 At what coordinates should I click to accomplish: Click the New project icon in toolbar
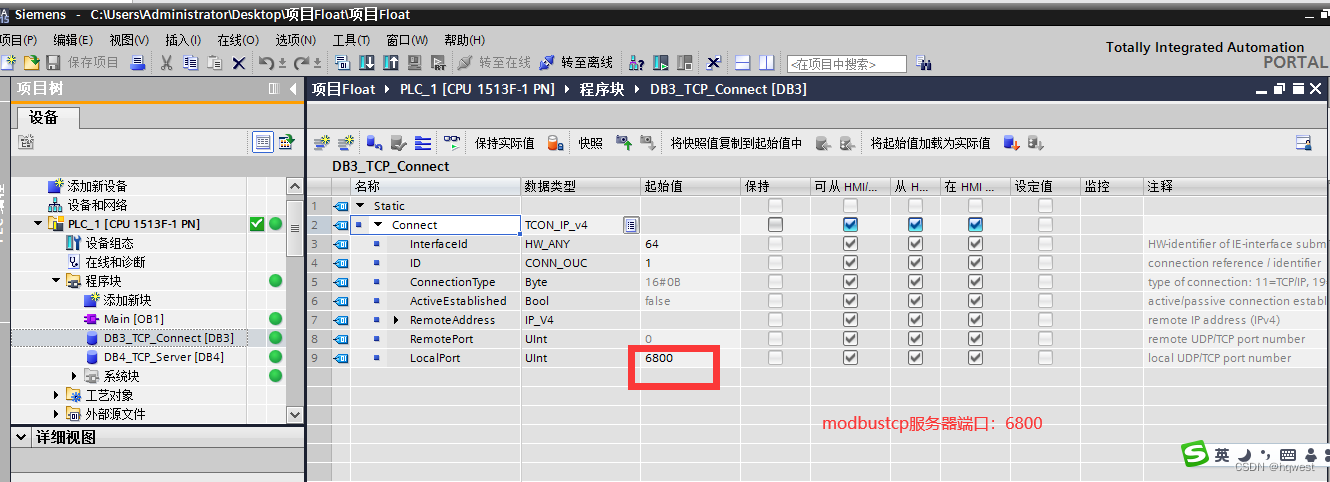click(9, 63)
